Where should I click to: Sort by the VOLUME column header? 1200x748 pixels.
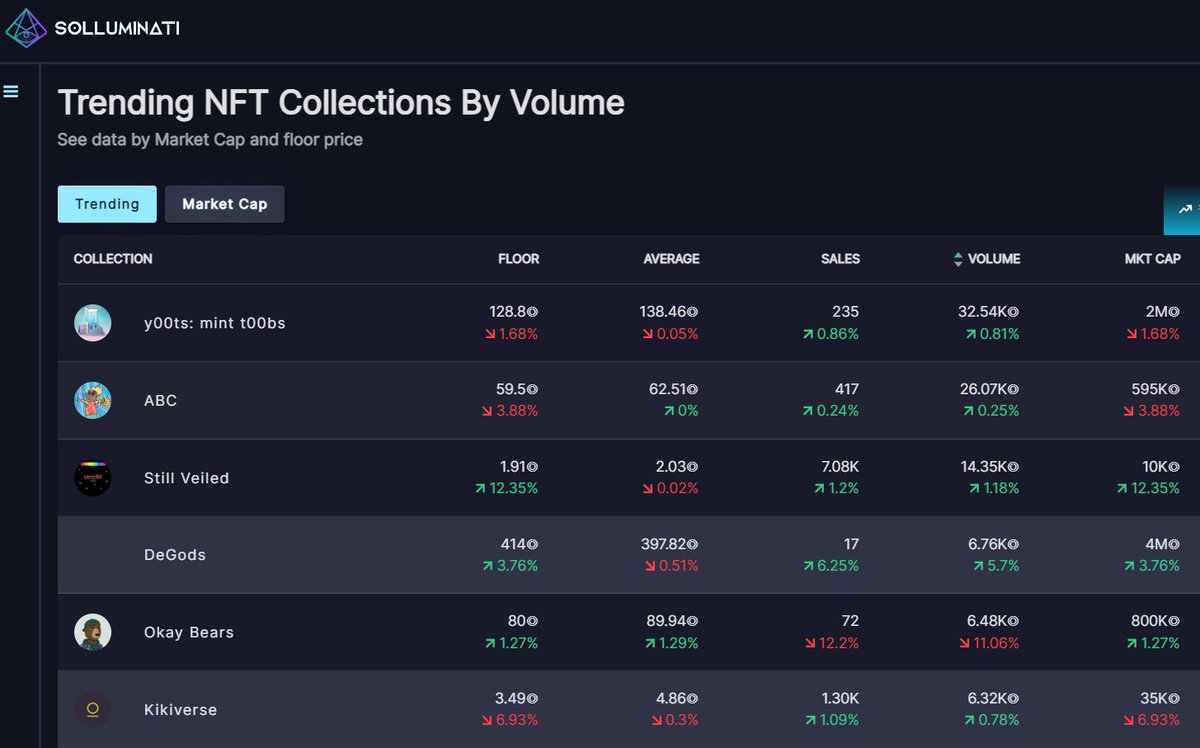pyautogui.click(x=994, y=259)
